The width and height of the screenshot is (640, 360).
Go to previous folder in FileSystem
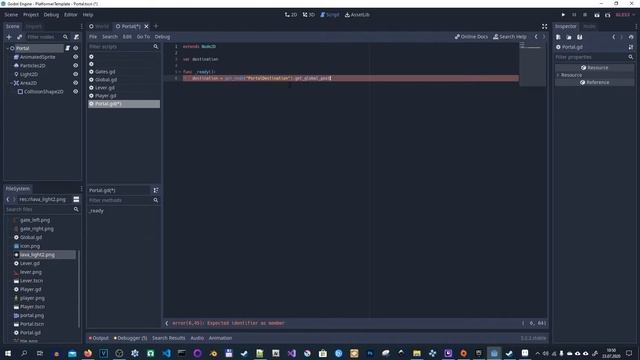(8, 199)
